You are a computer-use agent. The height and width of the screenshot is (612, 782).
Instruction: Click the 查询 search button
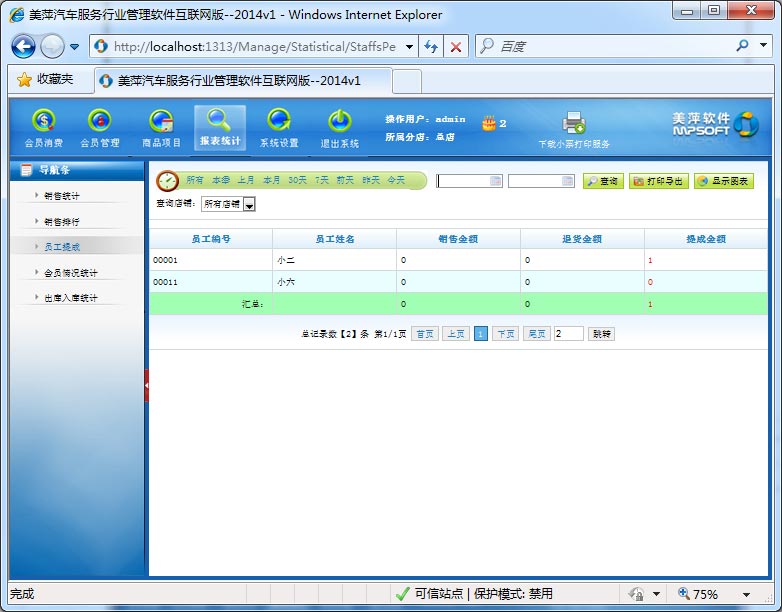[x=603, y=181]
